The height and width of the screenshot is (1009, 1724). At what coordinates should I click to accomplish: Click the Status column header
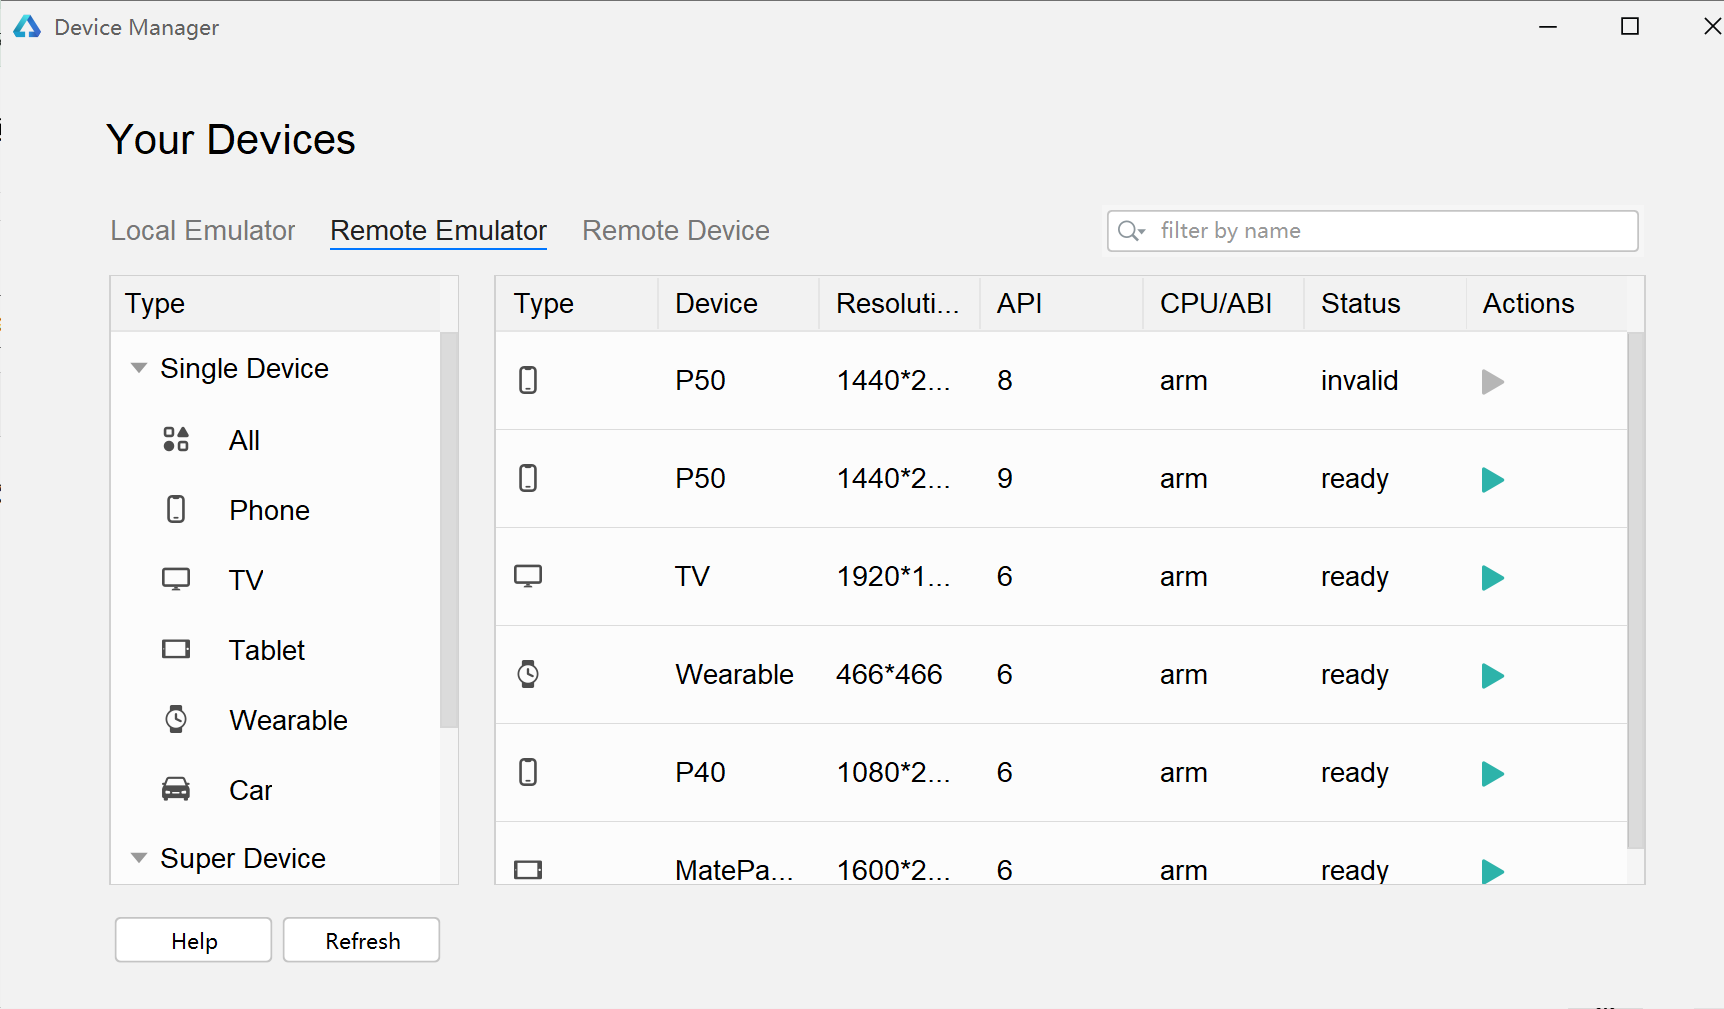click(1385, 304)
